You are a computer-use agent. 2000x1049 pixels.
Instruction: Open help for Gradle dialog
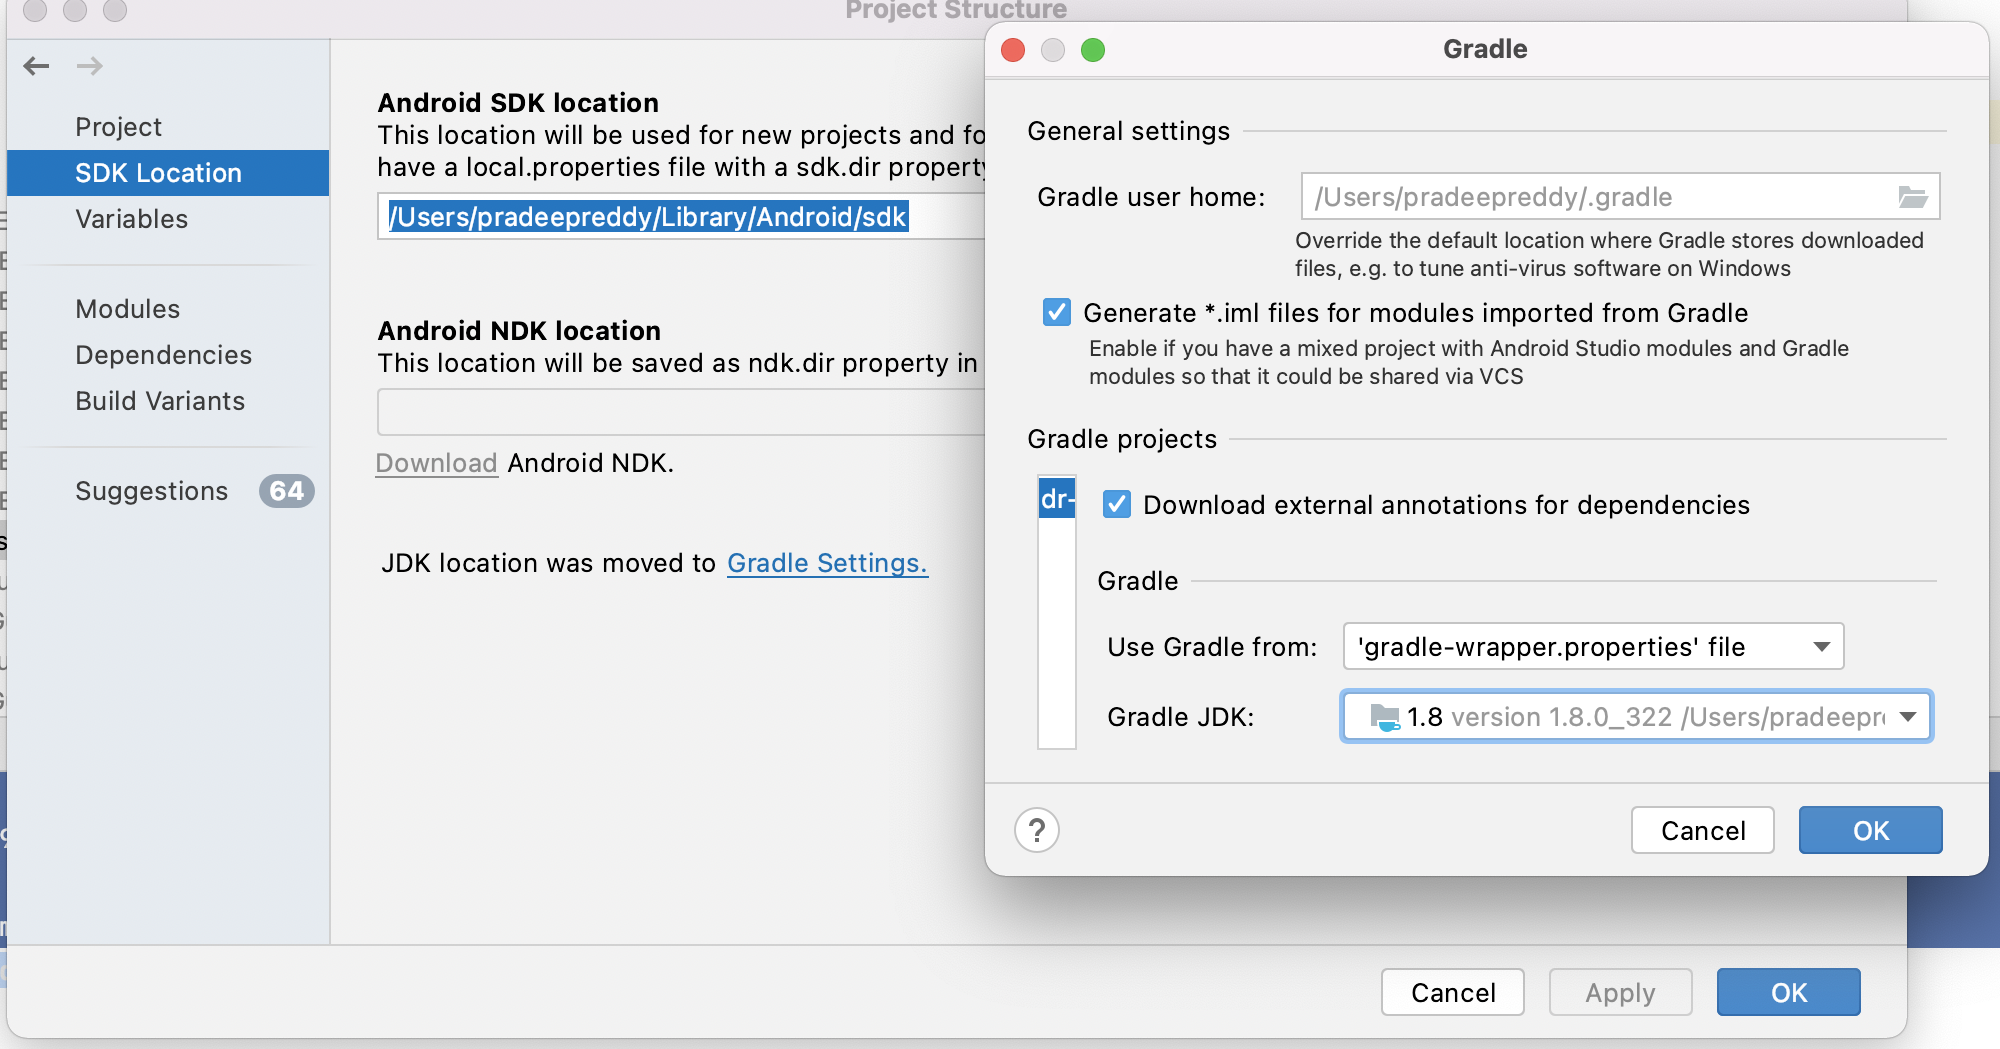tap(1037, 830)
